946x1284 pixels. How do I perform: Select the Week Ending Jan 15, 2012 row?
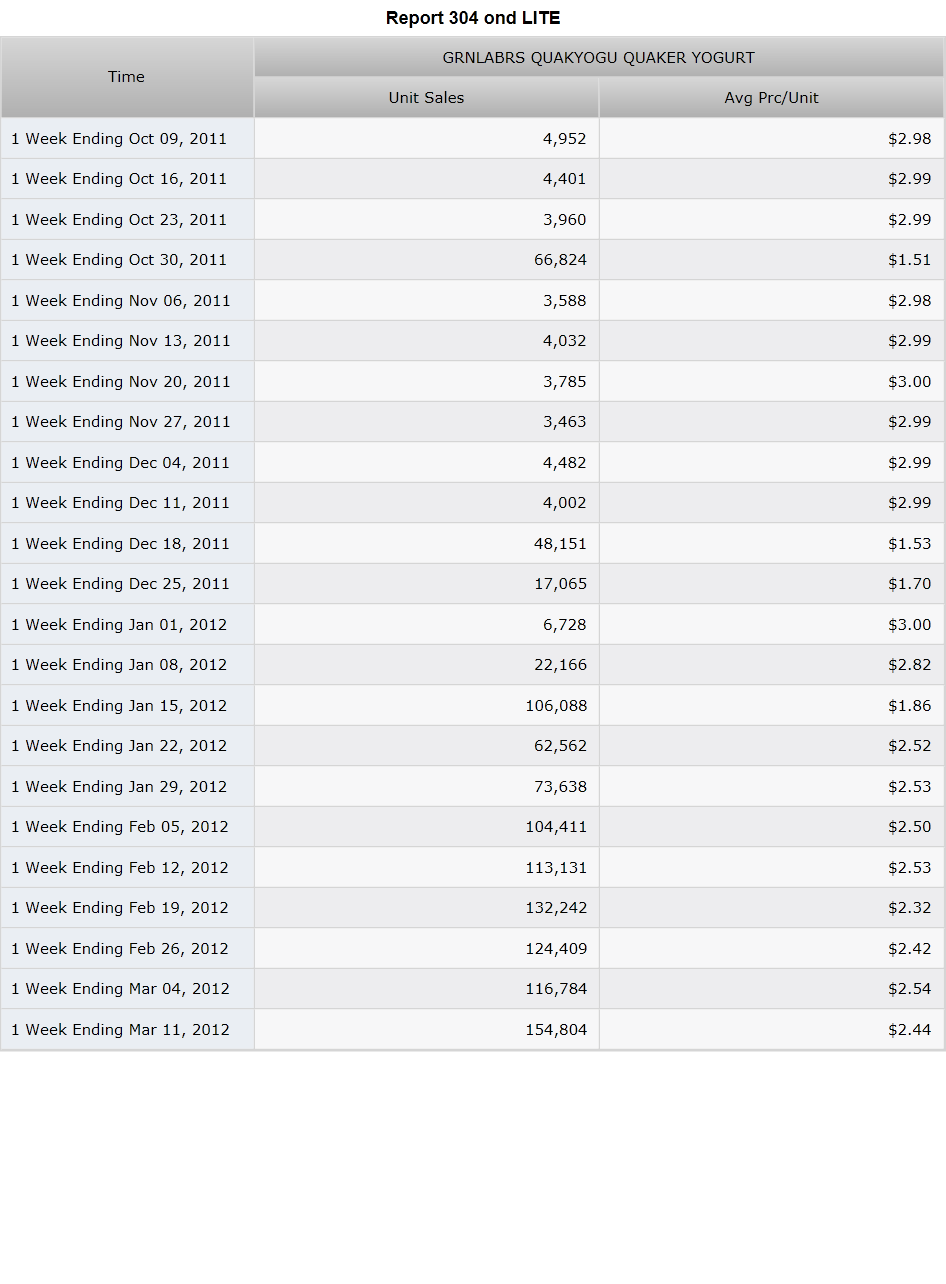[x=473, y=706]
